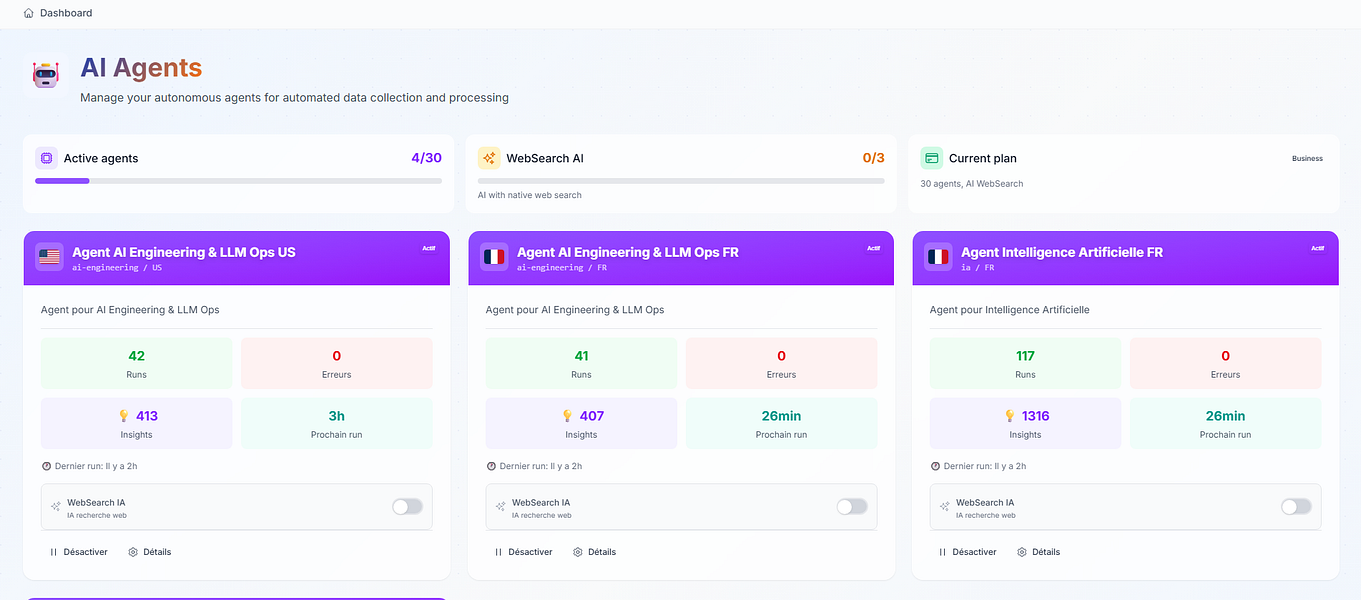The image size is (1361, 600).
Task: Click US flag icon on LLM Ops US agent
Action: pos(49,257)
